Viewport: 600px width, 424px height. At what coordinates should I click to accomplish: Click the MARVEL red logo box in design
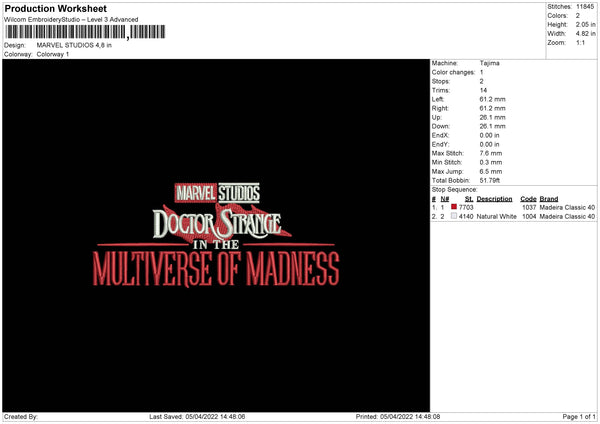(196, 193)
